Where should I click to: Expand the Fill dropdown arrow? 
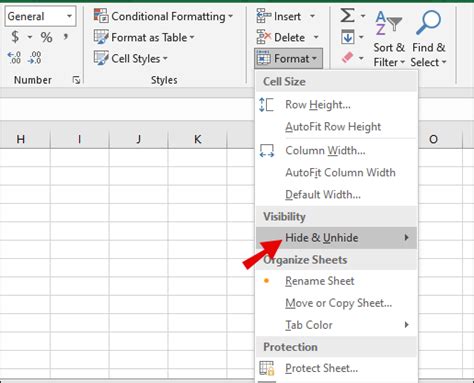361,37
